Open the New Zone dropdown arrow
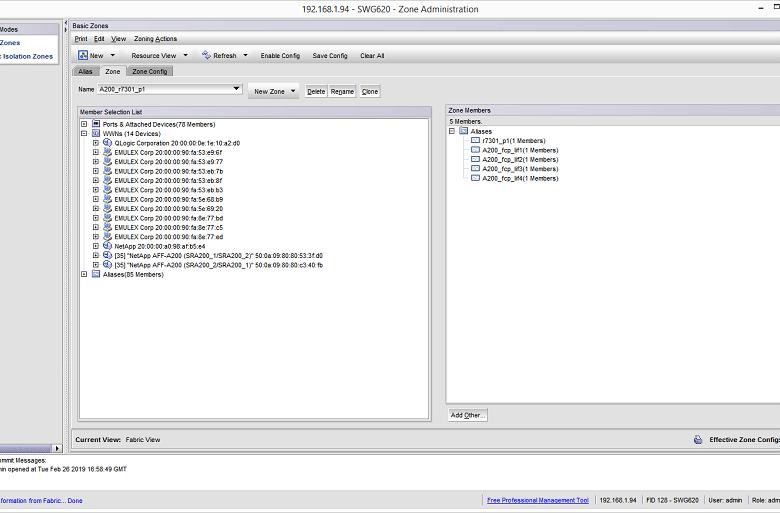 pos(293,91)
